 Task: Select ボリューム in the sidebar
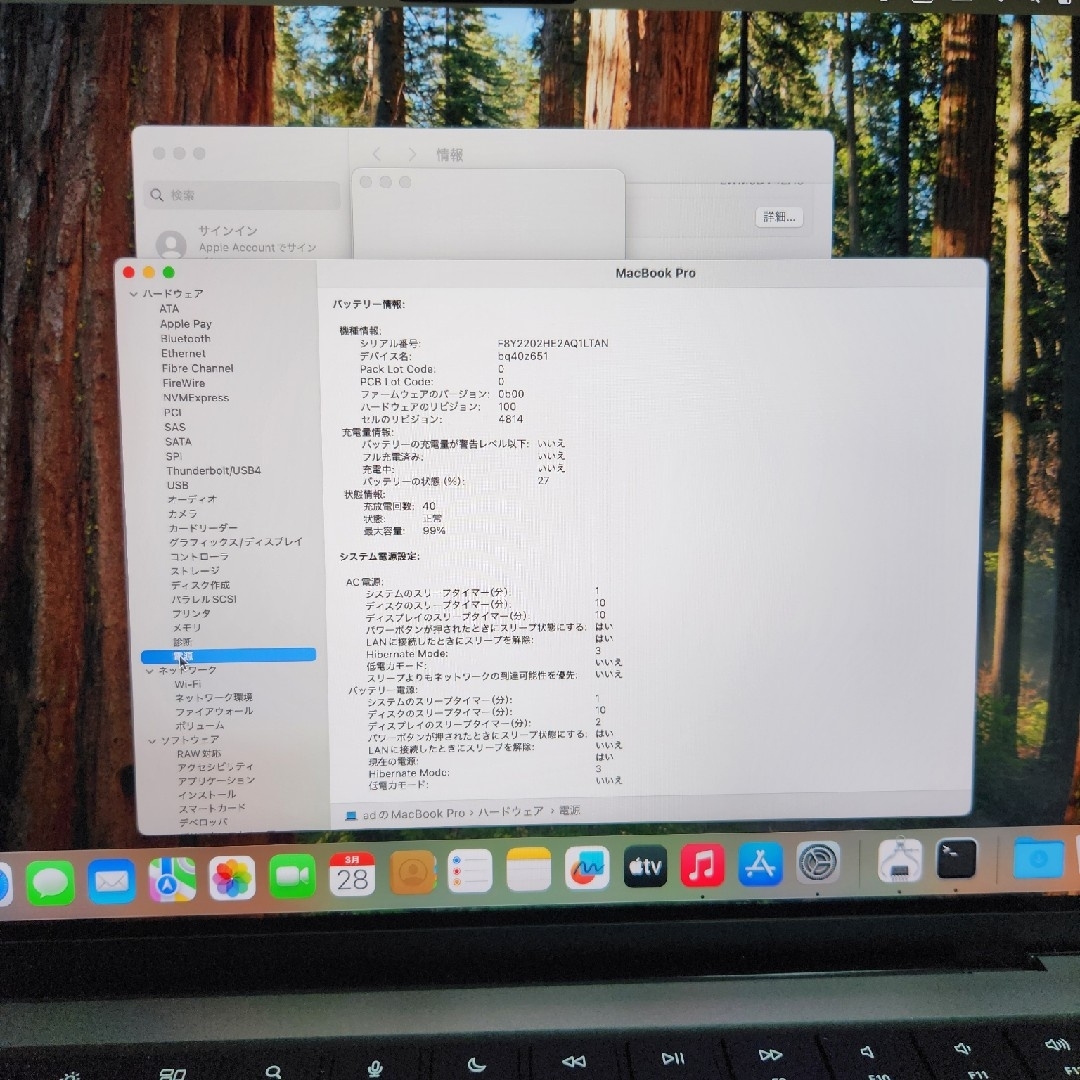200,725
